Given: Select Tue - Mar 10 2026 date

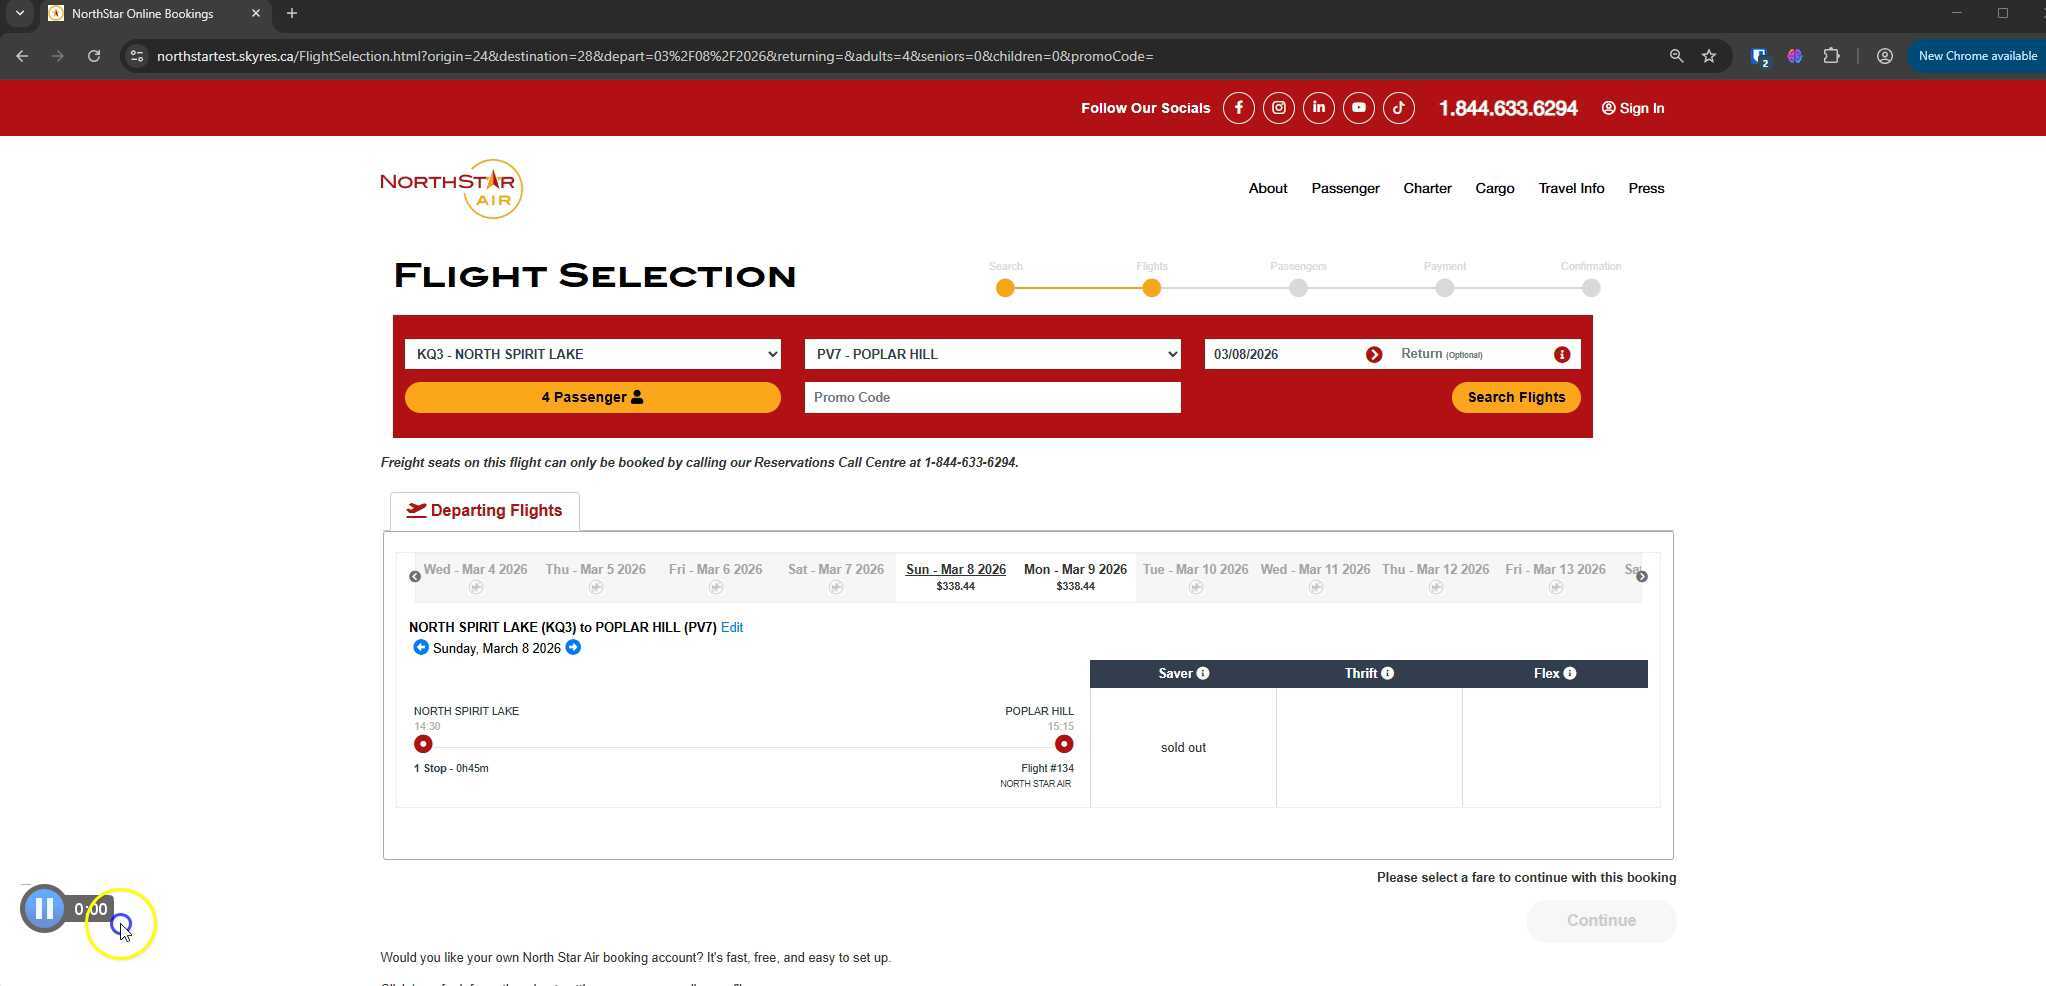Looking at the screenshot, I should 1195,577.
